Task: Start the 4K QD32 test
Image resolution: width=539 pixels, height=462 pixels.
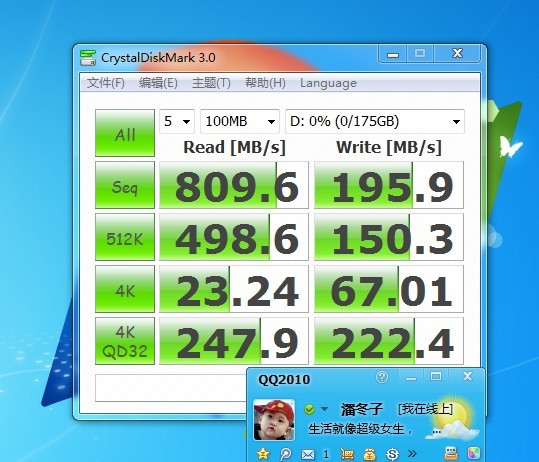Action: tap(125, 341)
